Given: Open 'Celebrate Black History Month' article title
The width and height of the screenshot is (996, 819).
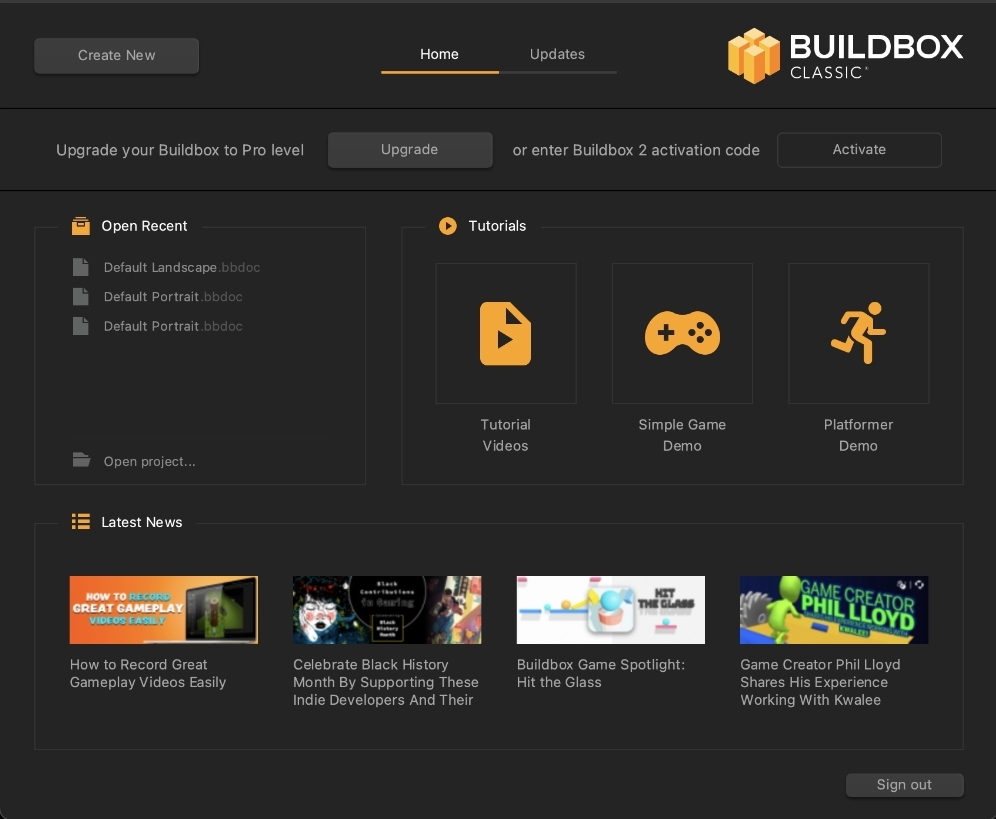Looking at the screenshot, I should (x=386, y=682).
